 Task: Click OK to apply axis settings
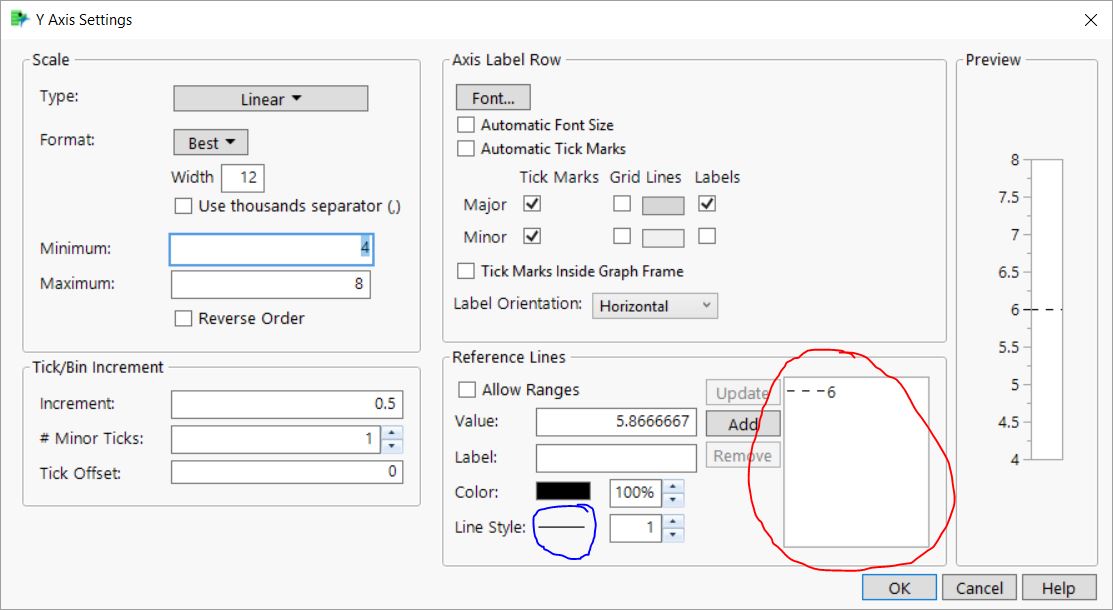tap(899, 588)
